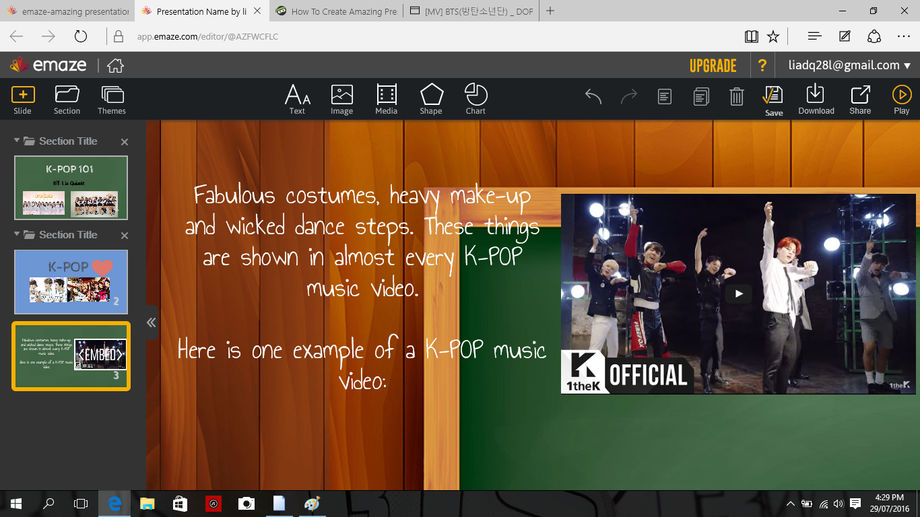Add a Shape
The height and width of the screenshot is (517, 920).
point(431,99)
